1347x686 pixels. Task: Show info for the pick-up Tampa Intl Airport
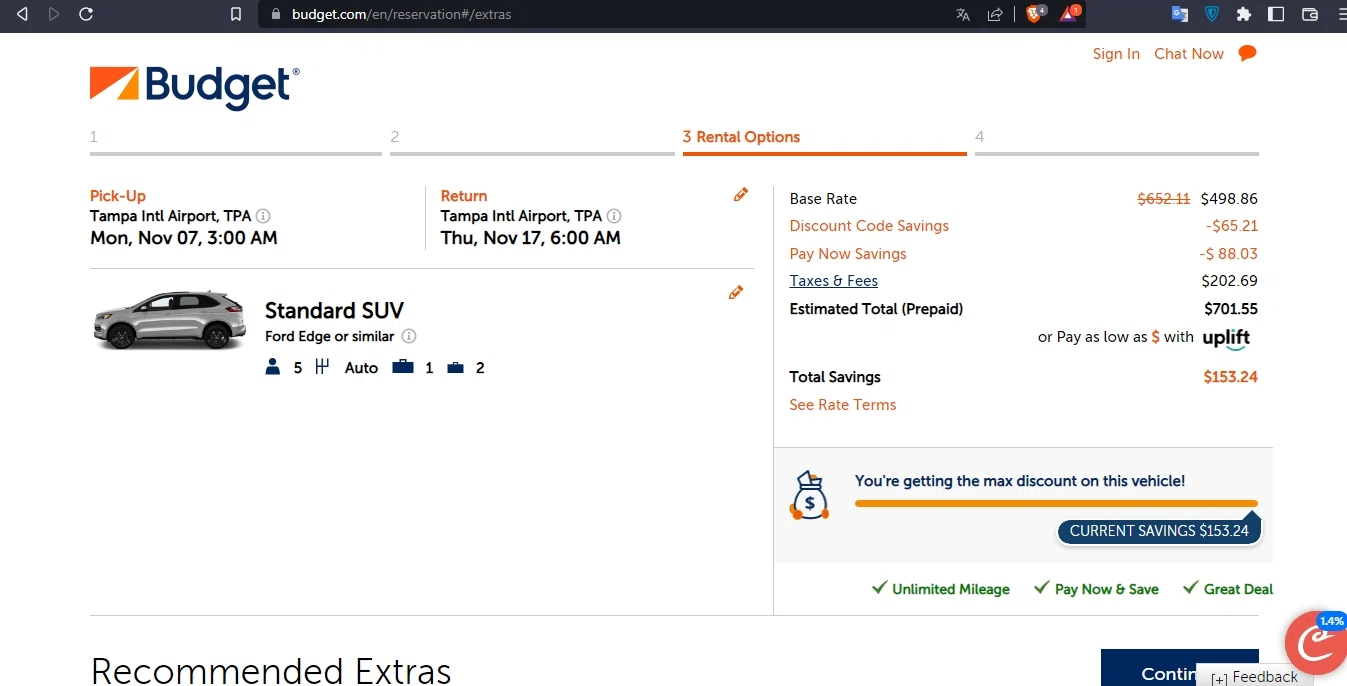pyautogui.click(x=263, y=216)
